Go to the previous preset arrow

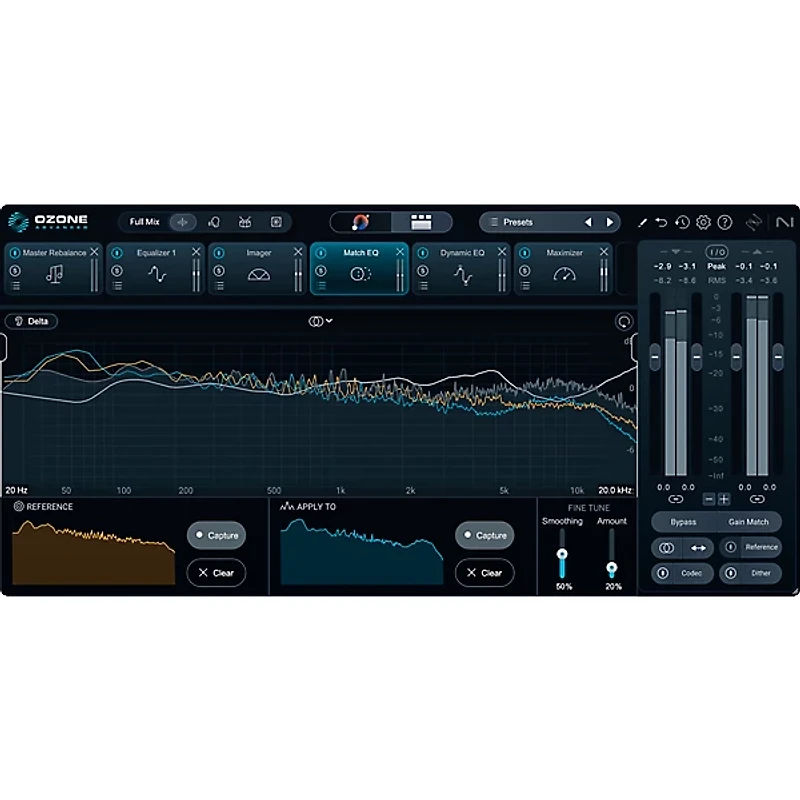coord(588,222)
